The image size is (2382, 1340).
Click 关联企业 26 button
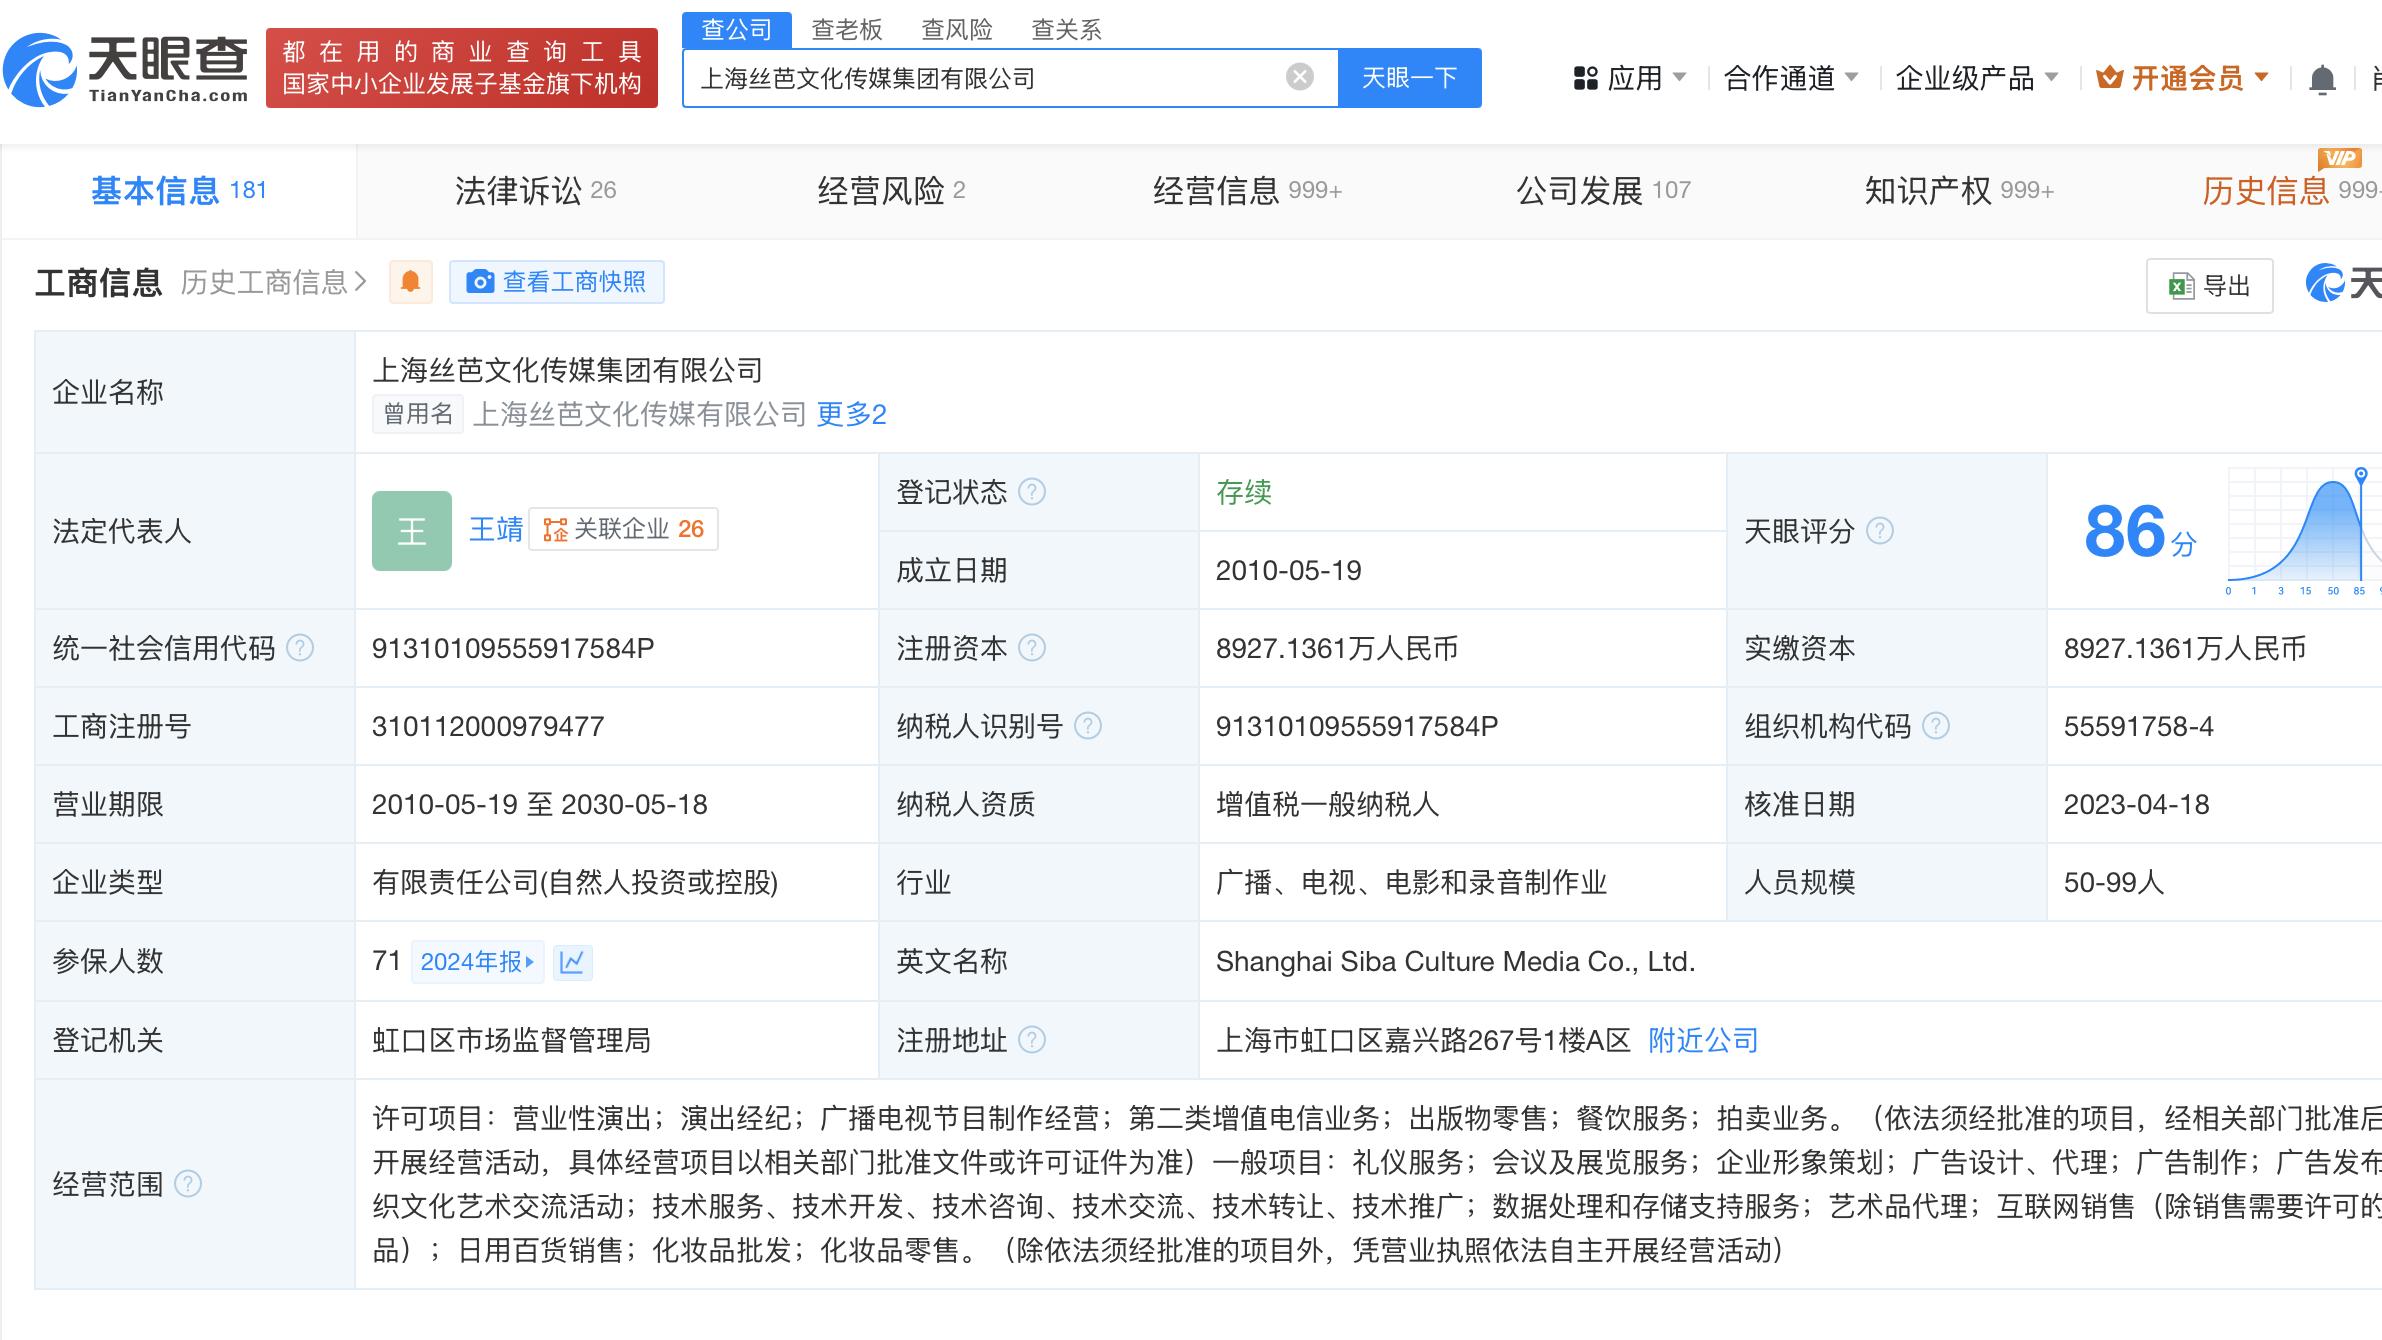[x=623, y=529]
